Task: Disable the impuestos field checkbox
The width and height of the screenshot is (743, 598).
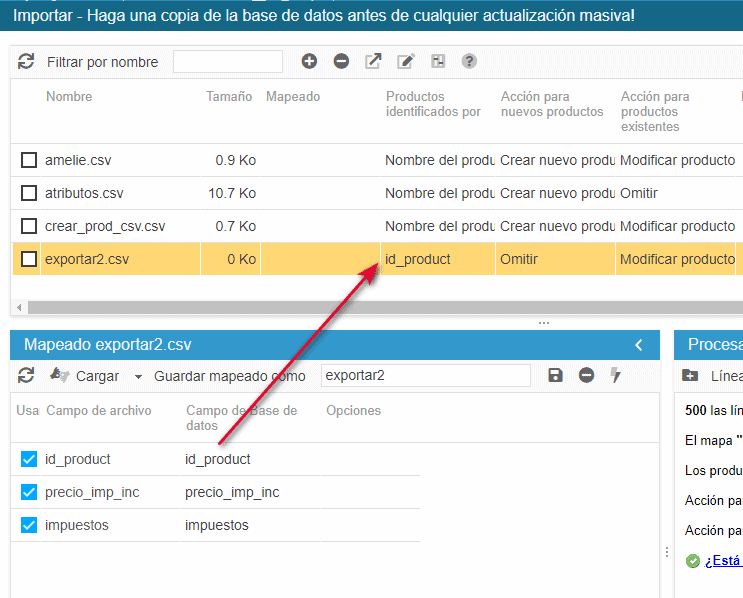Action: (29, 525)
